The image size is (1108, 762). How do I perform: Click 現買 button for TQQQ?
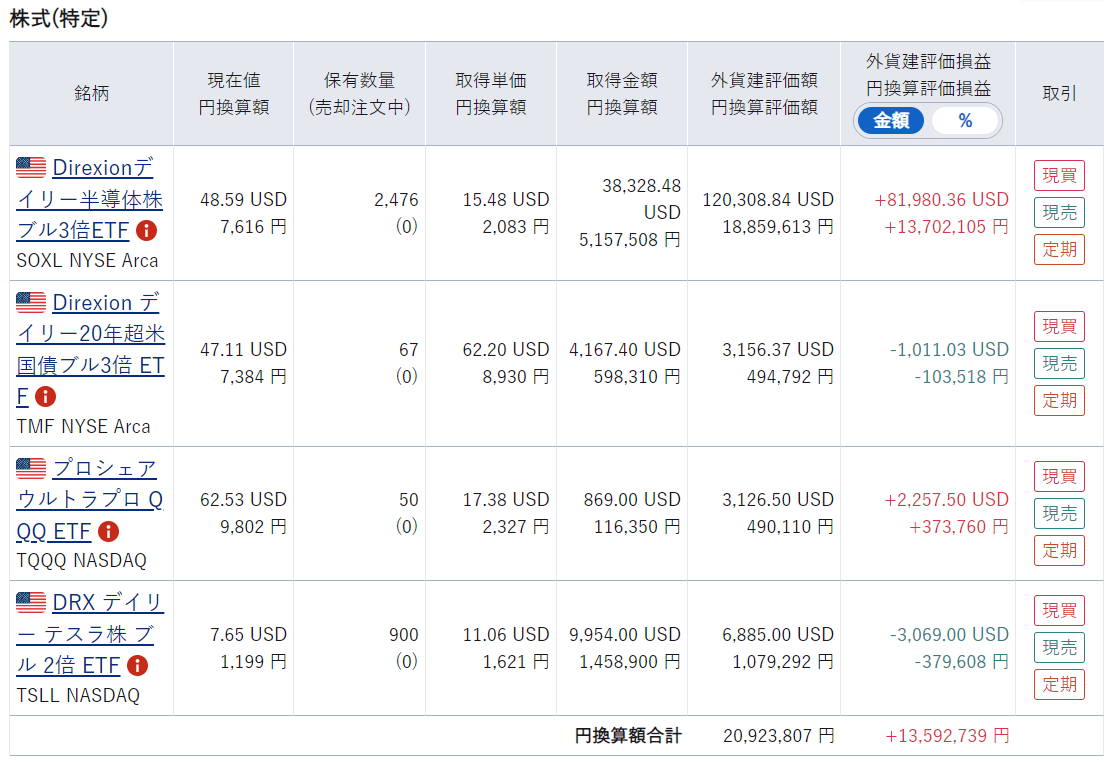[1059, 476]
